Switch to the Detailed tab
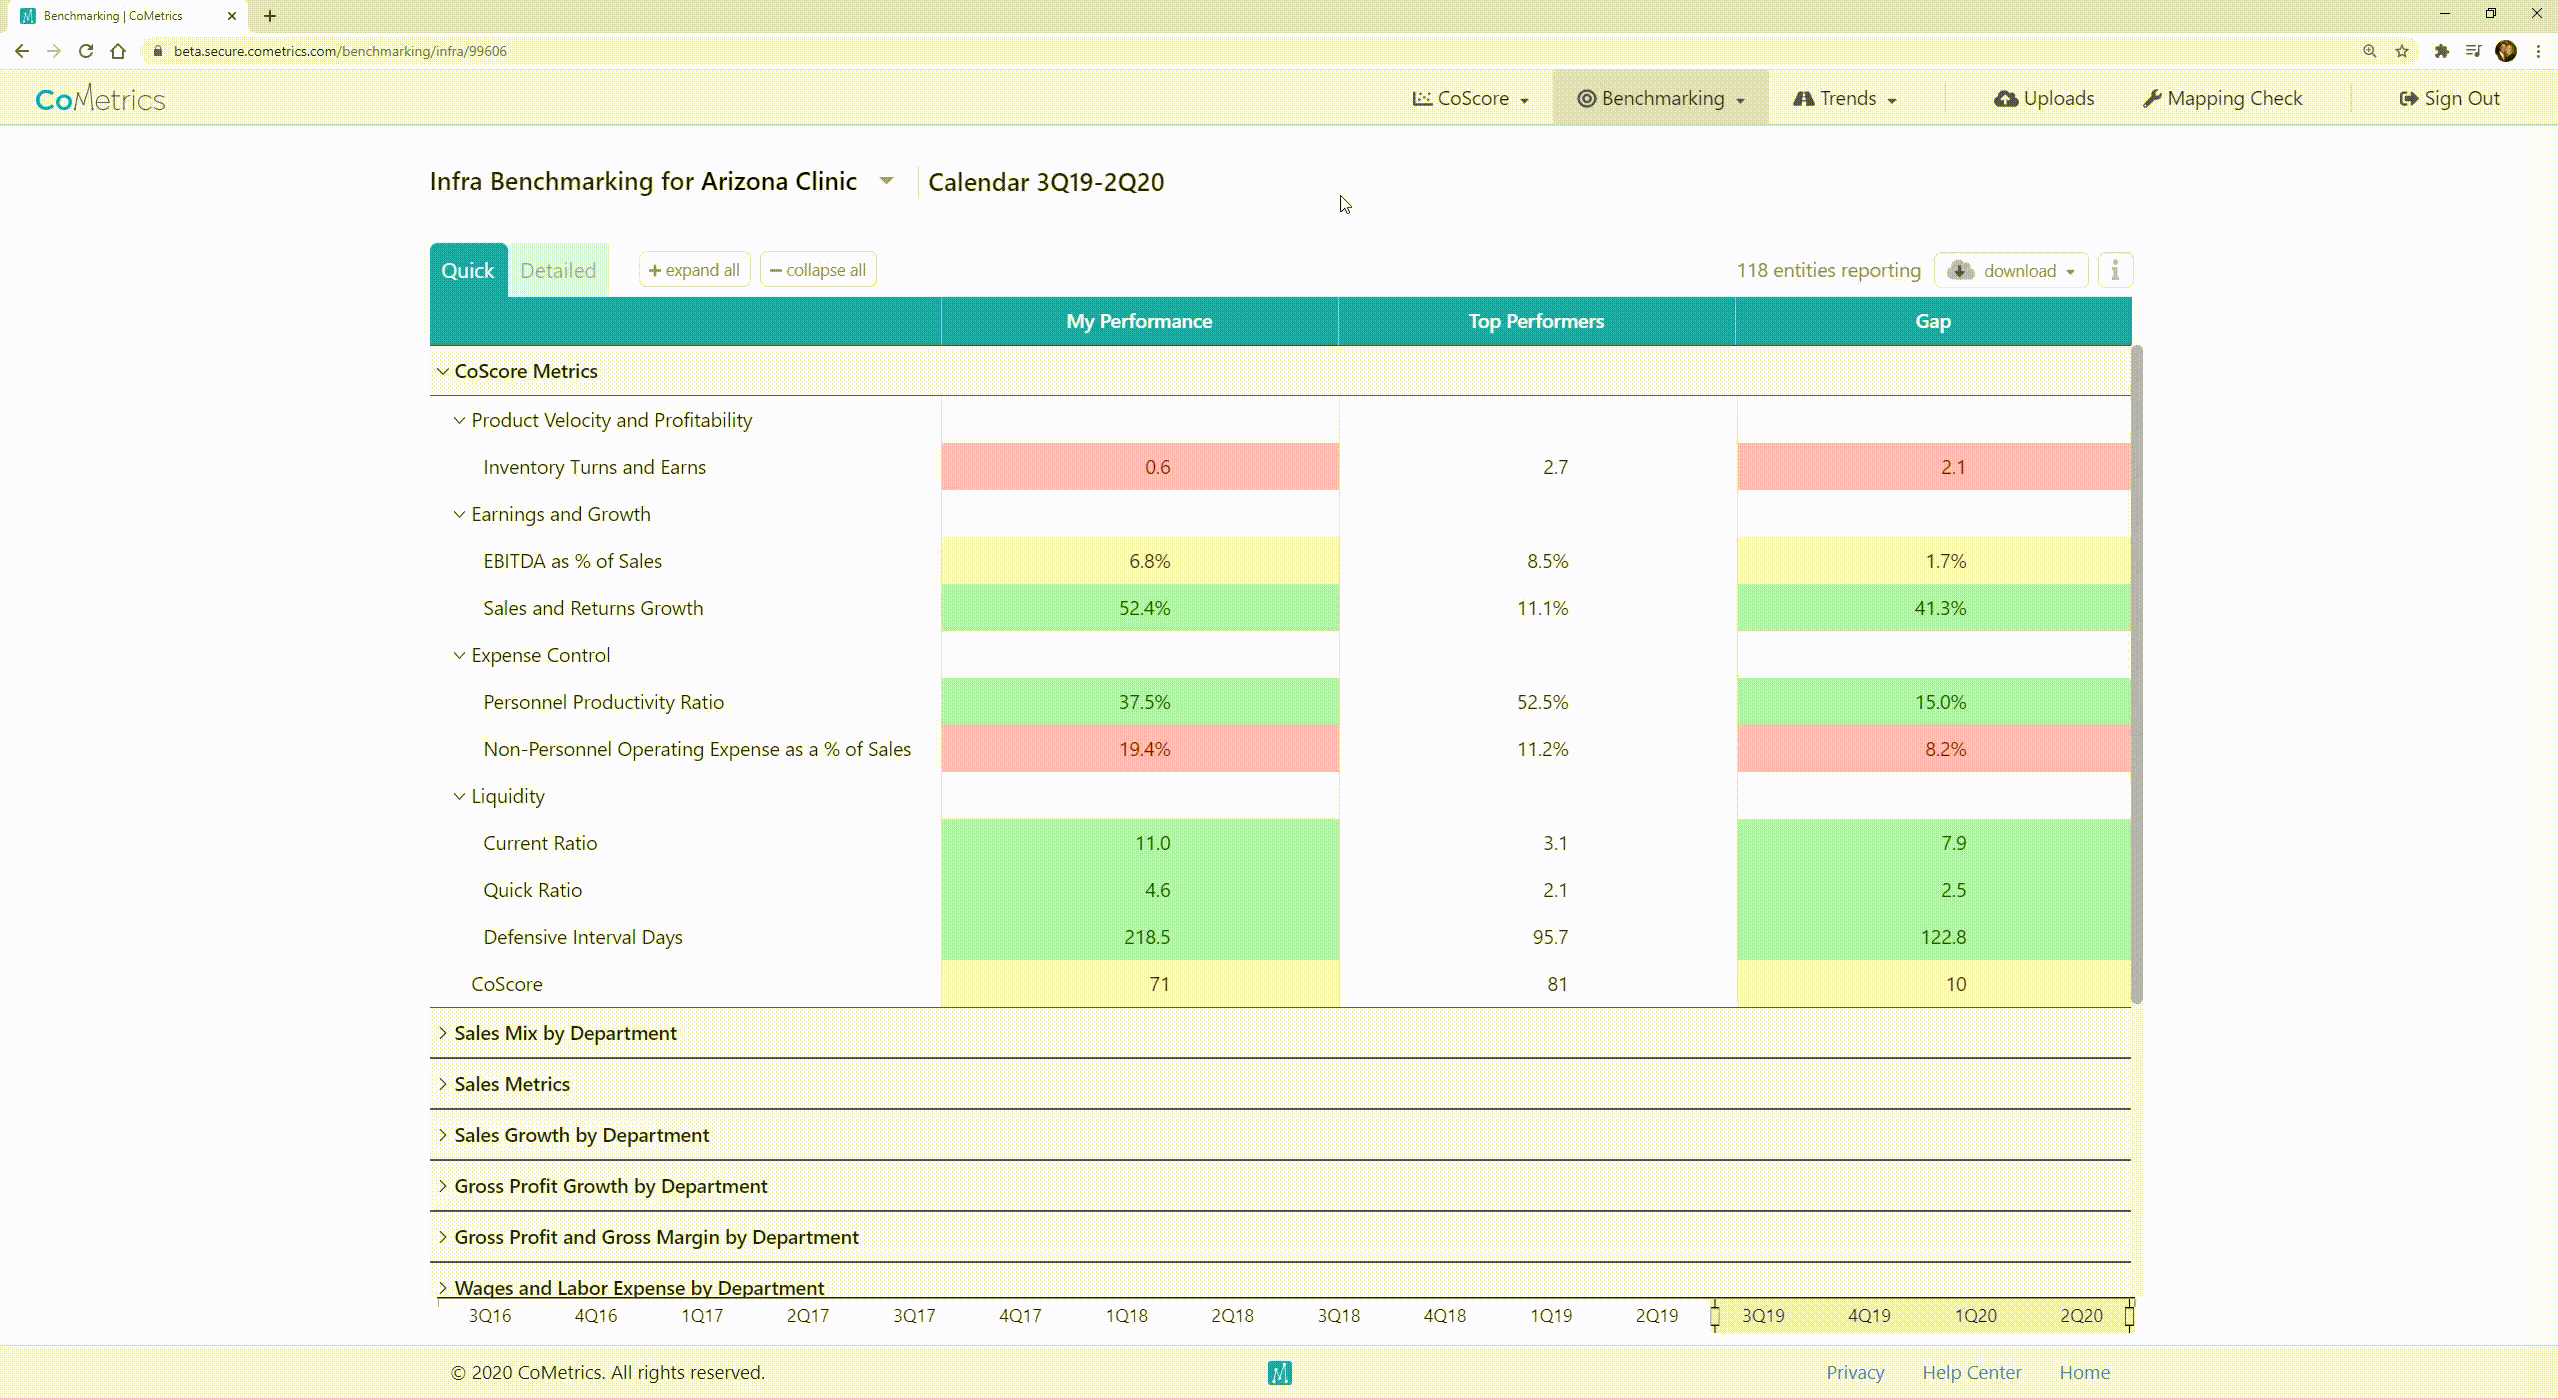The width and height of the screenshot is (2558, 1398). (558, 269)
